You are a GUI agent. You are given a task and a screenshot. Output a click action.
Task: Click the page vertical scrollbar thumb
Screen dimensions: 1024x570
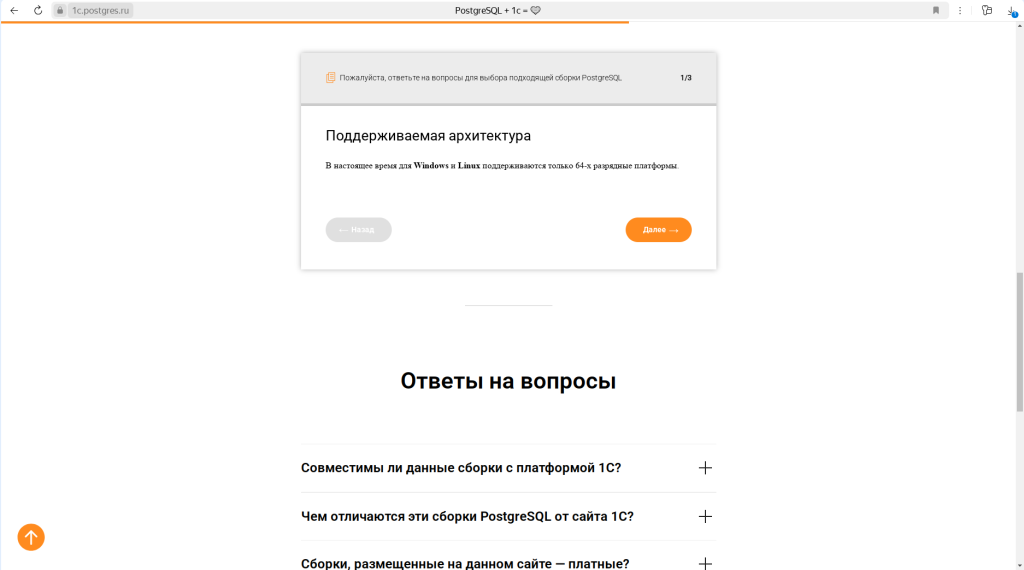(1019, 340)
